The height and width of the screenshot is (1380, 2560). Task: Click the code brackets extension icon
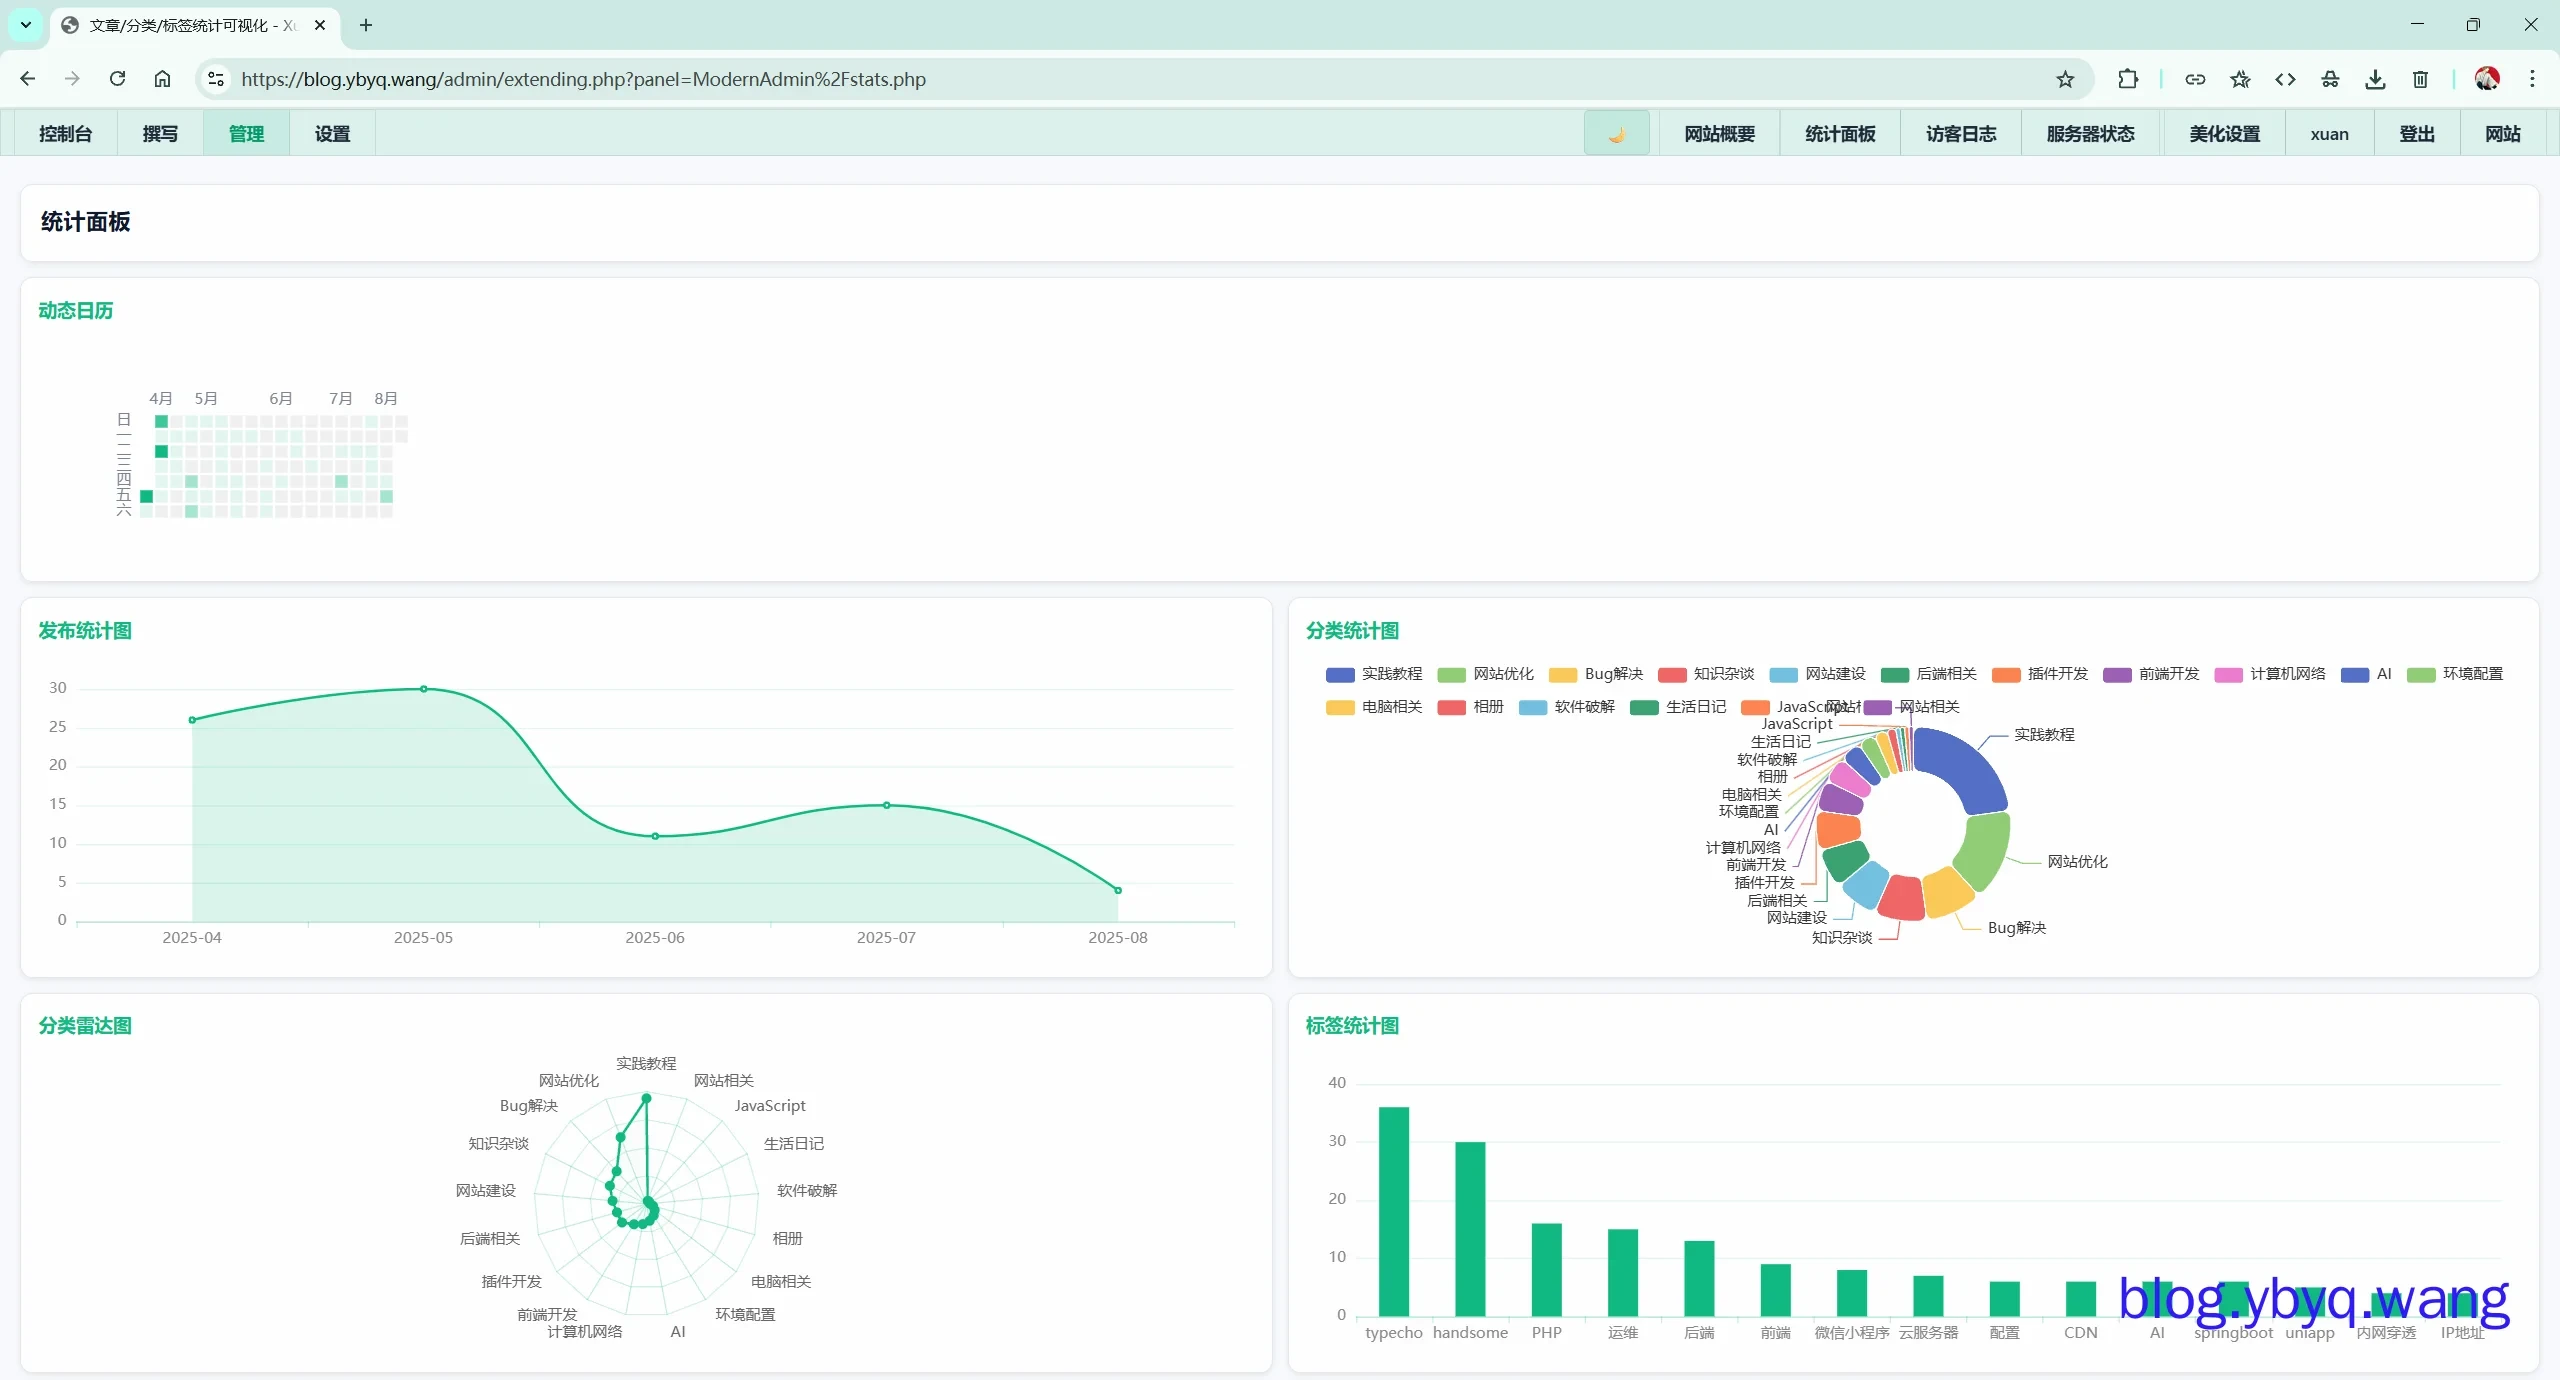[x=2285, y=79]
